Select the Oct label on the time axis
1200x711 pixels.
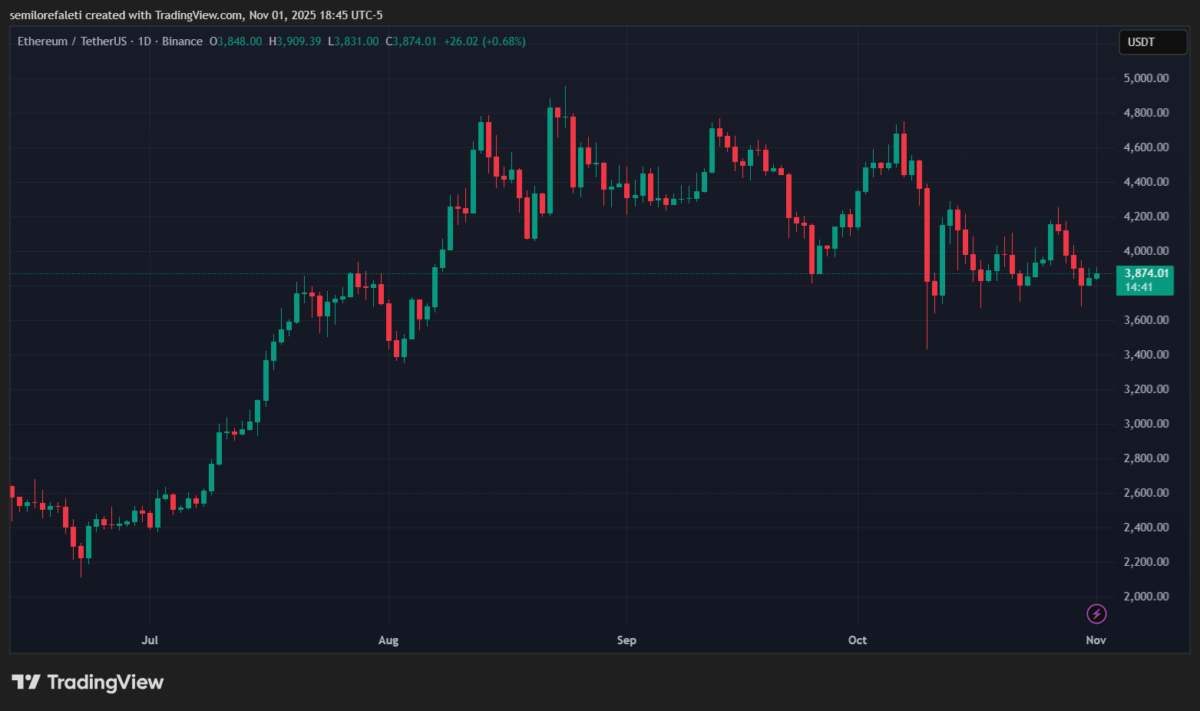pos(857,640)
